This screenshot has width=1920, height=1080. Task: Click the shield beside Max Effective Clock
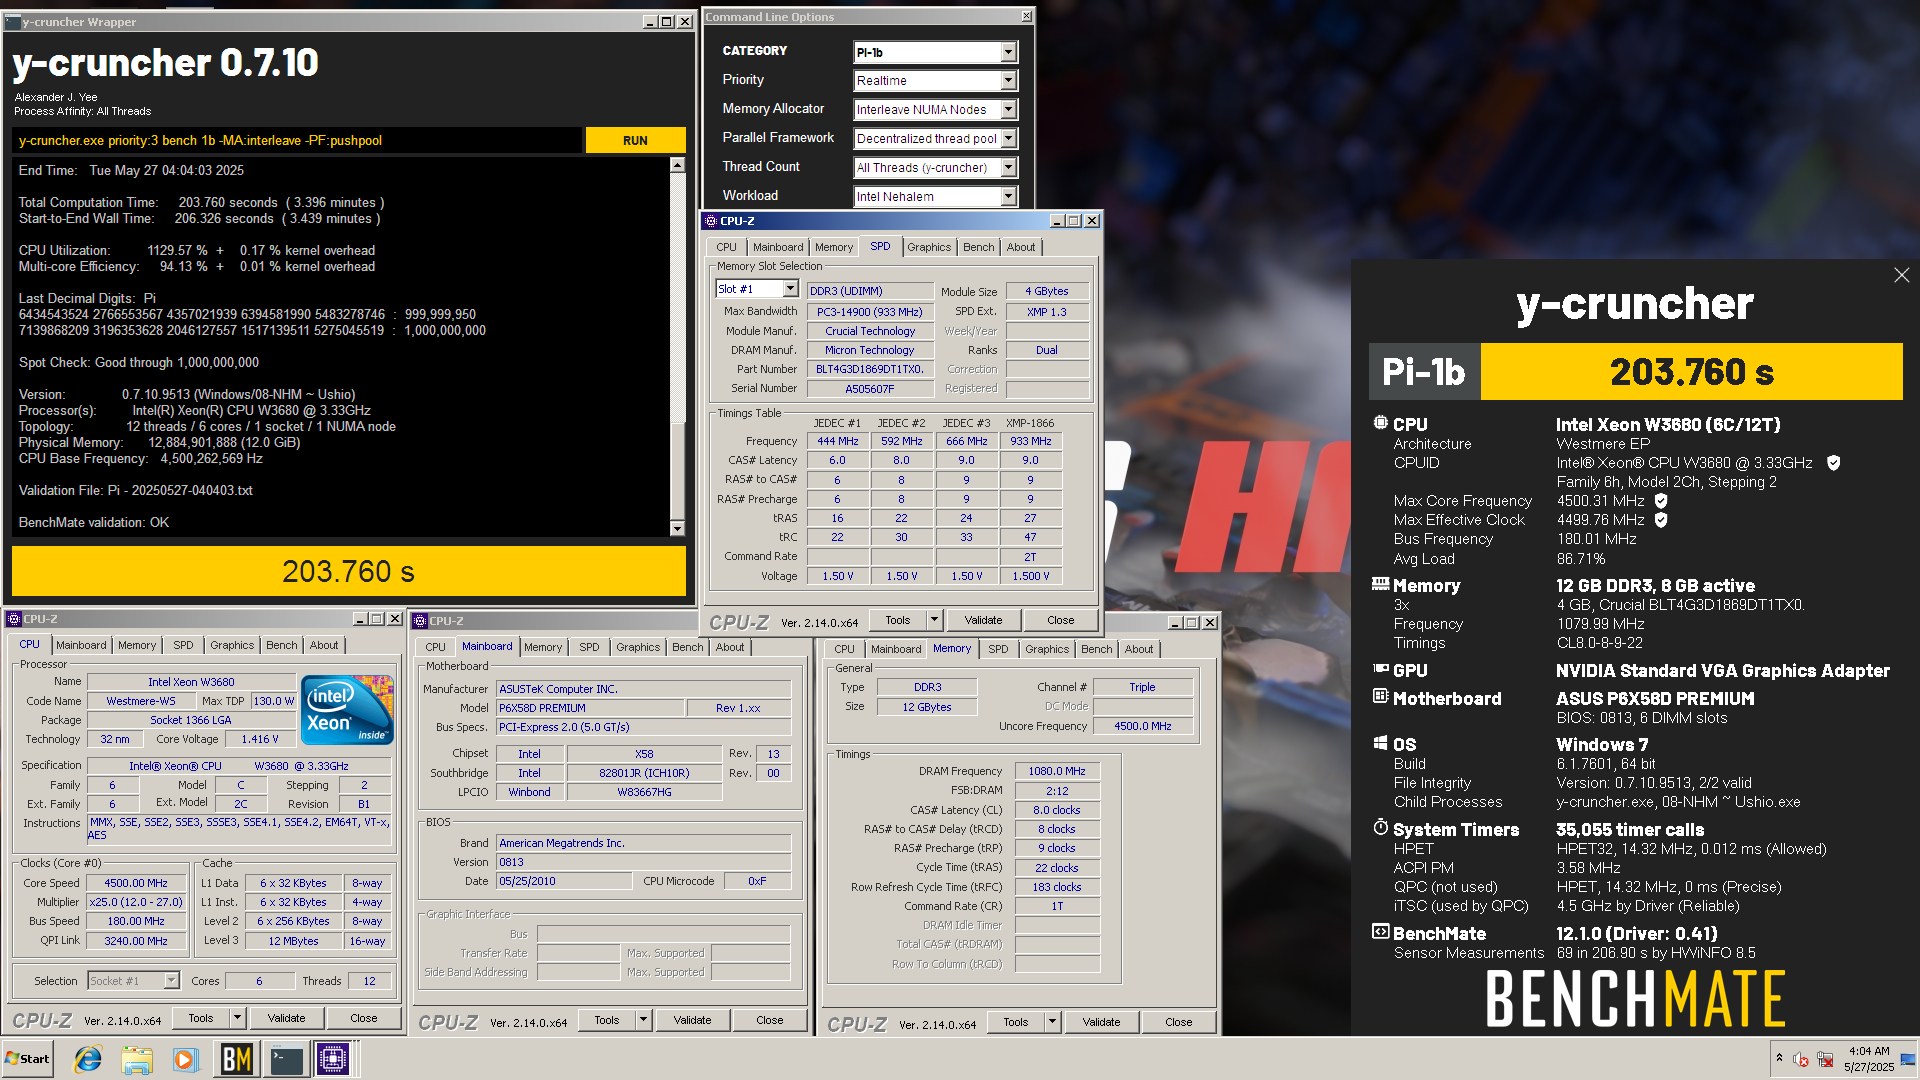pyautogui.click(x=1661, y=520)
